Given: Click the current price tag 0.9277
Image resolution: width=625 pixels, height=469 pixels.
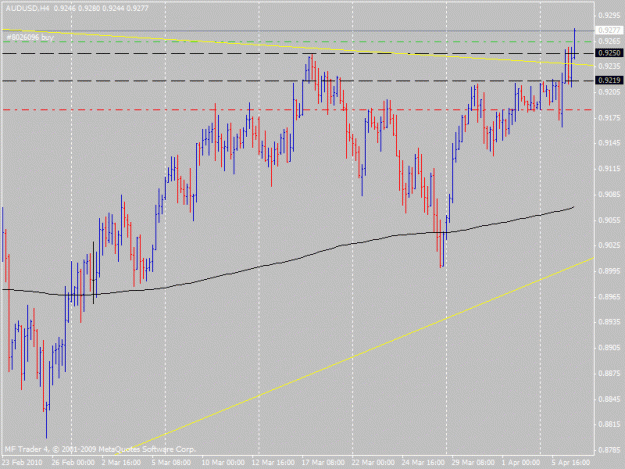Looking at the screenshot, I should 609,30.
